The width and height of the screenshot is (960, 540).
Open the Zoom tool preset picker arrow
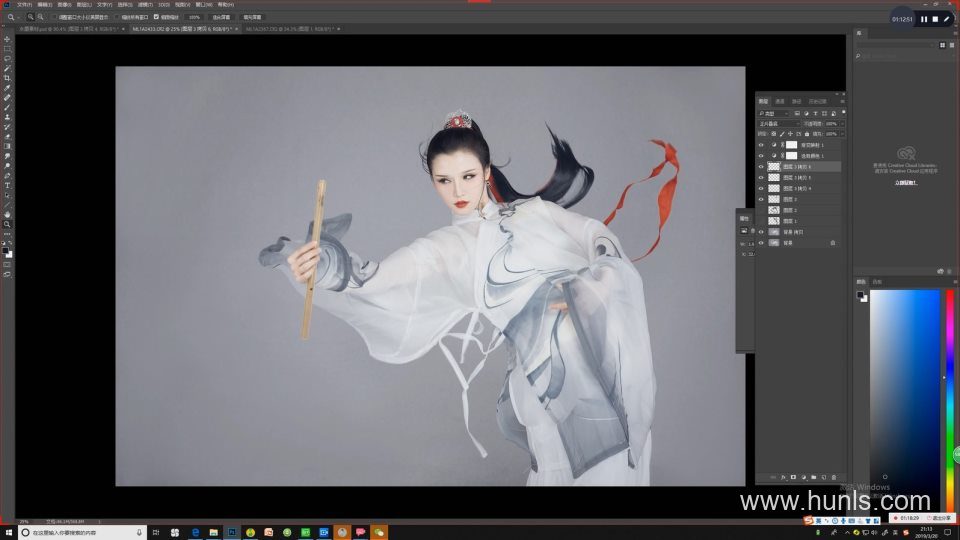(18, 17)
